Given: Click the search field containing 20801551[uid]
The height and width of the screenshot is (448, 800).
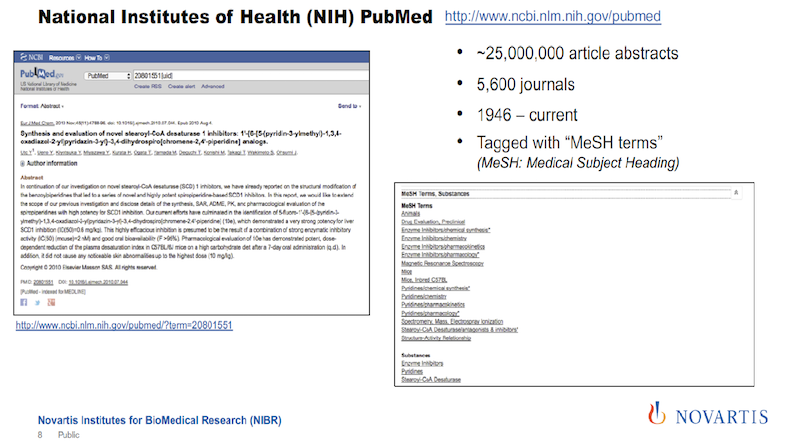Looking at the screenshot, I should [251, 76].
